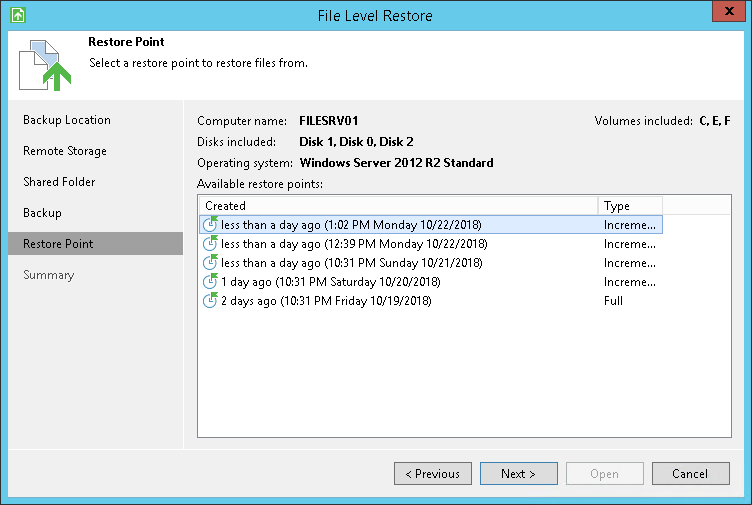Select restore point created 1:02 PM Monday 10/22/2018
Image resolution: width=752 pixels, height=505 pixels.
coord(431,224)
